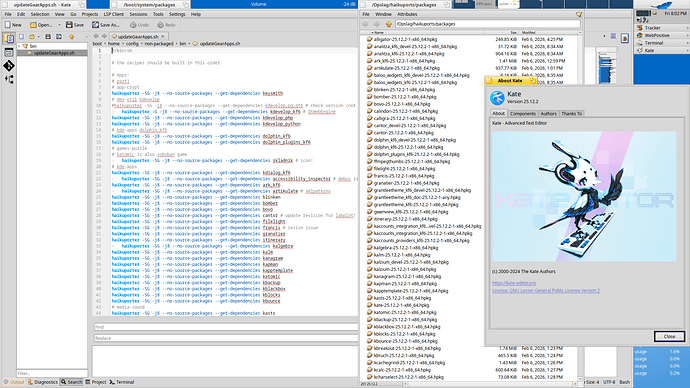Click 'boot' in the breadcrumb path

coord(97,44)
